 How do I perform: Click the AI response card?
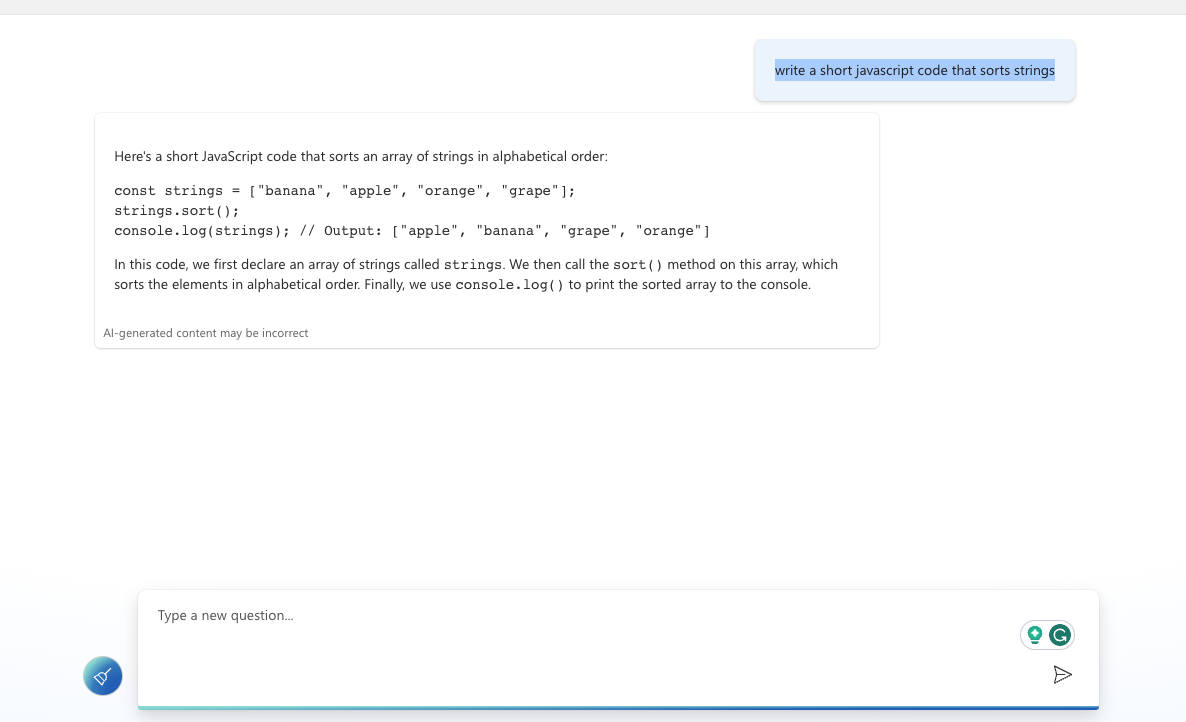click(x=486, y=230)
